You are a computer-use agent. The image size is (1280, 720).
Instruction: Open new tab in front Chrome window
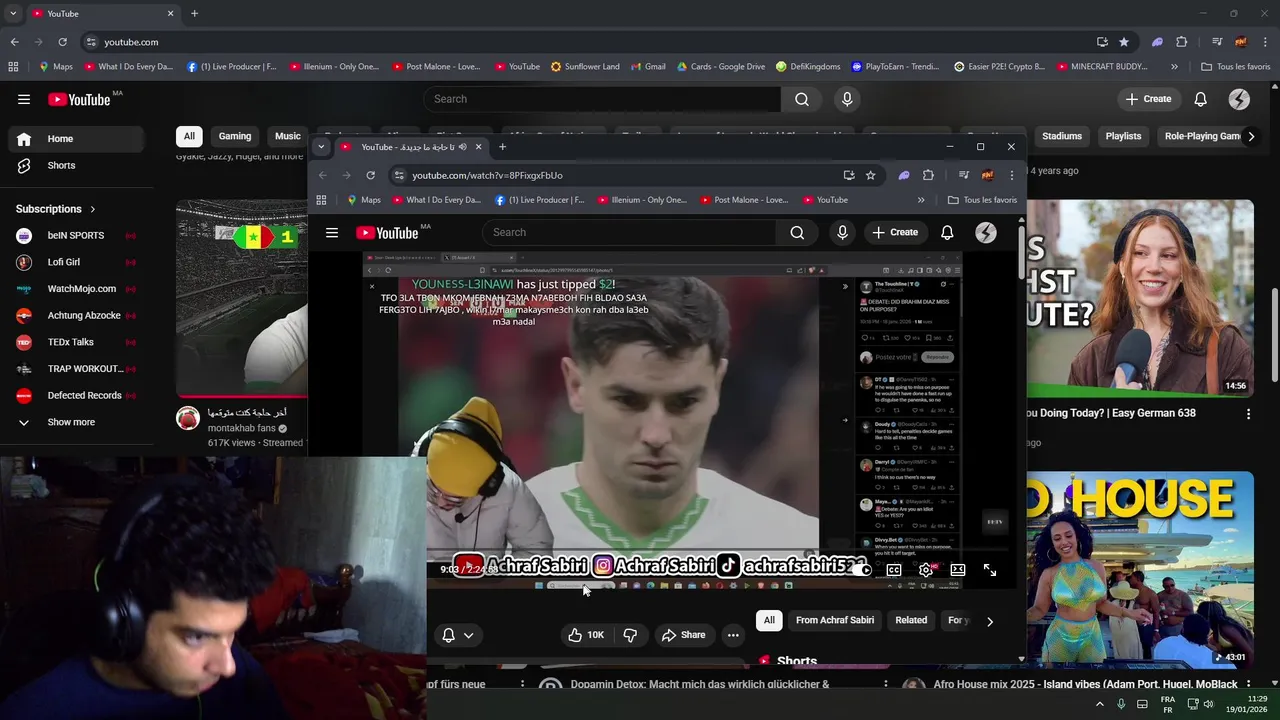click(x=502, y=147)
